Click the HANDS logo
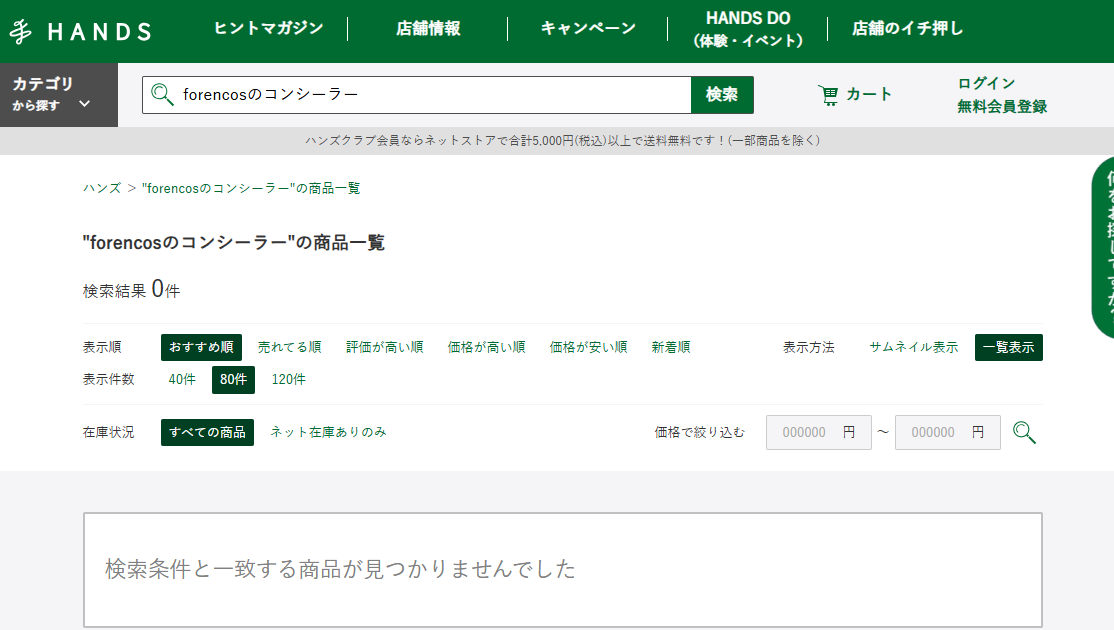 pos(80,31)
